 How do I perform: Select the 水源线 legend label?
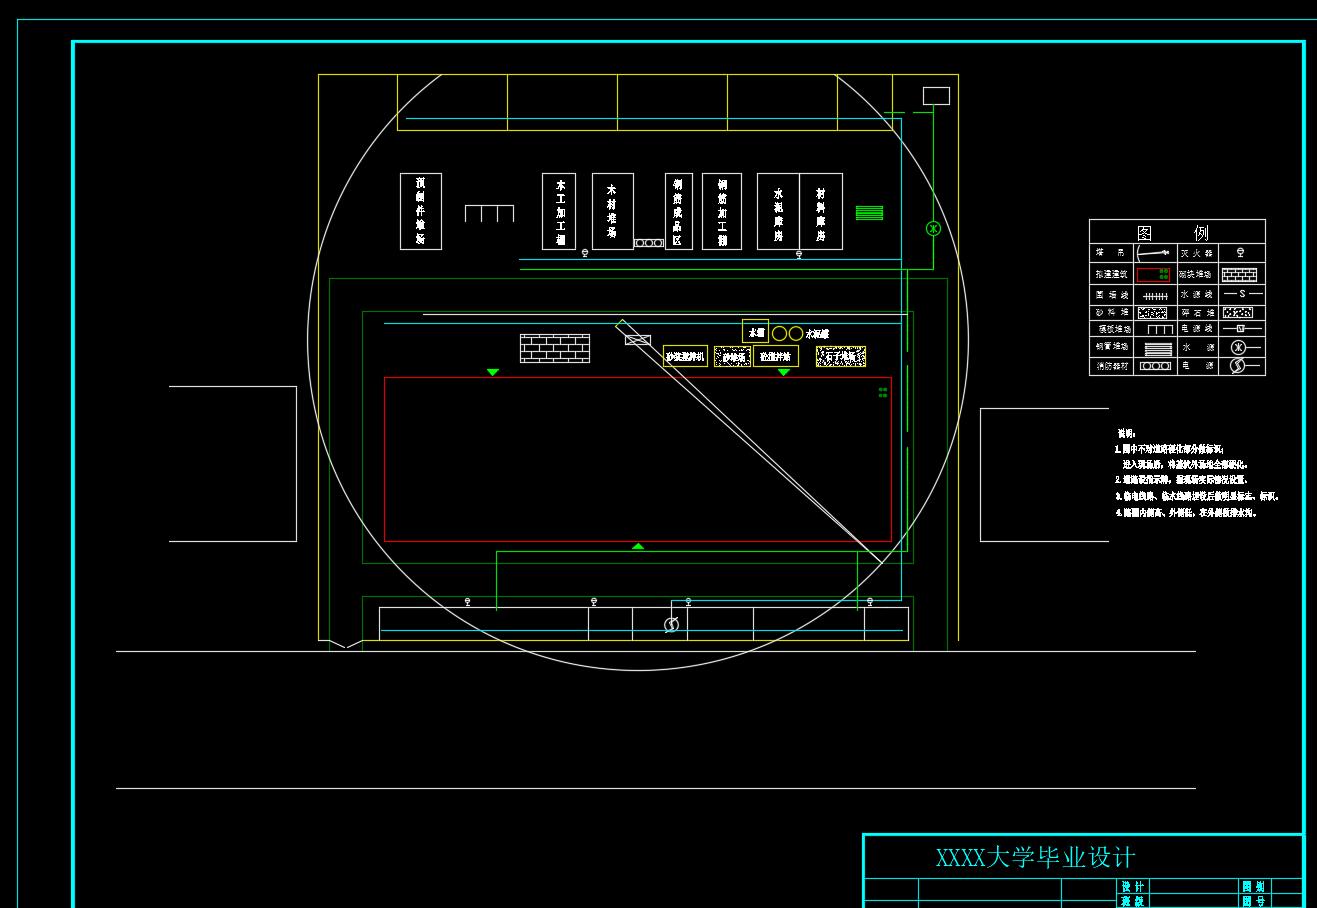(1196, 295)
